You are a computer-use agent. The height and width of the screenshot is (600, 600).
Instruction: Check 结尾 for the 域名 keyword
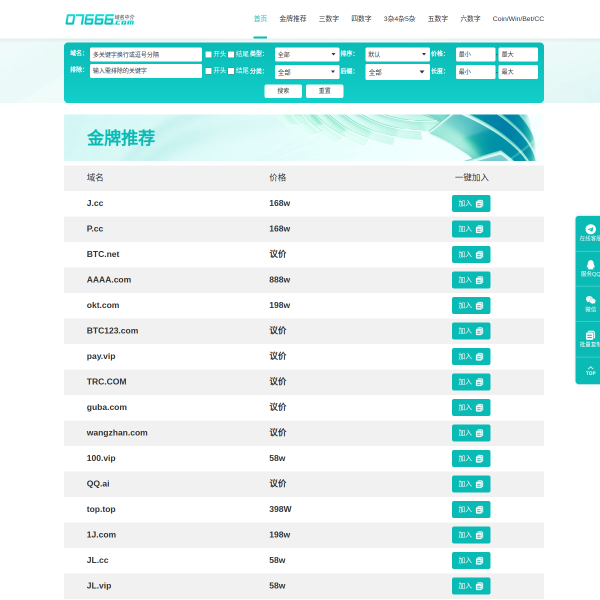coord(231,54)
